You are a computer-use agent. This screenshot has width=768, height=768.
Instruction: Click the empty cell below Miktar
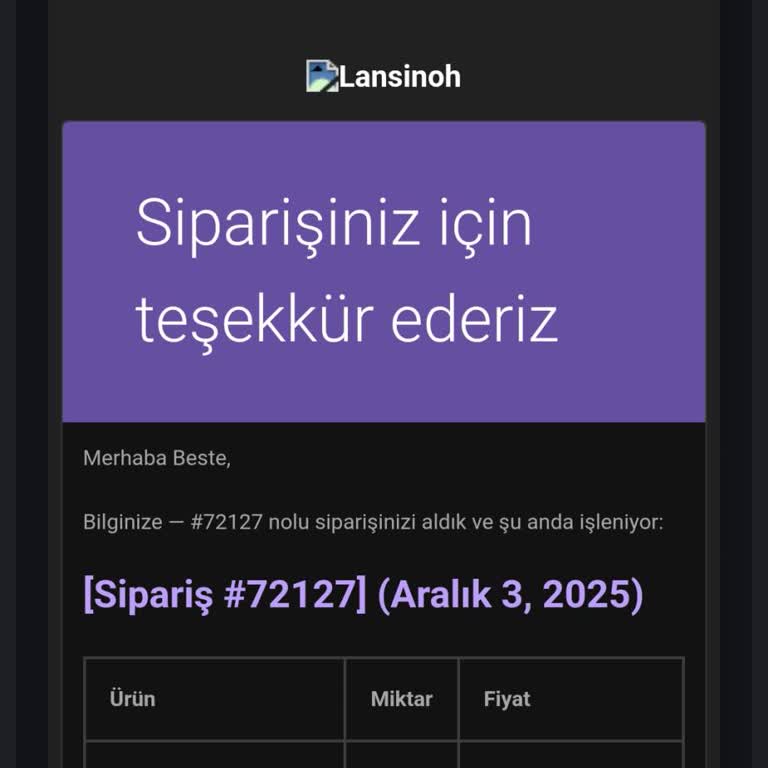(401, 754)
